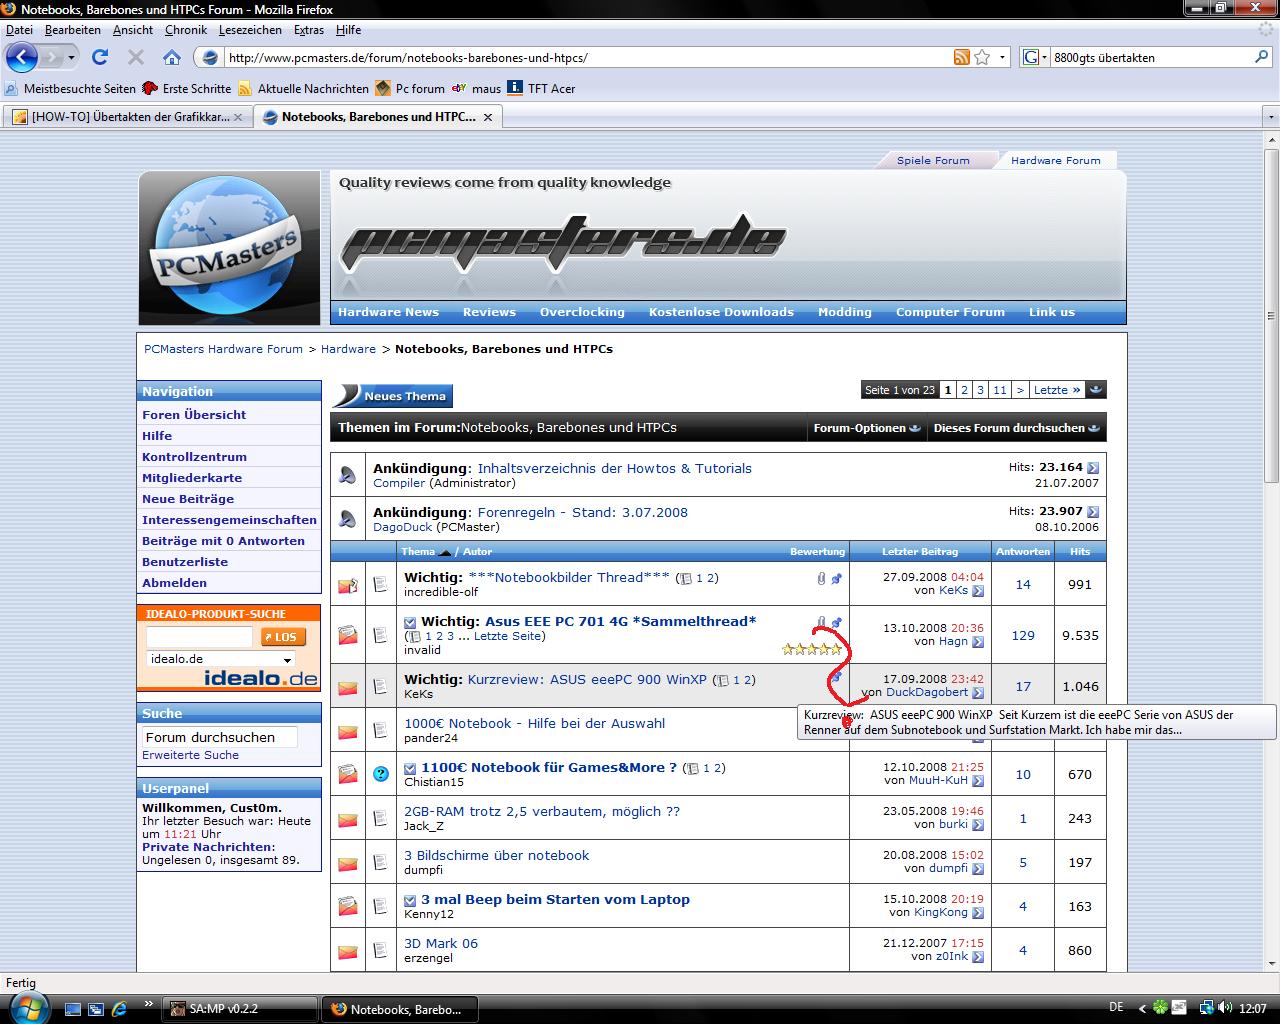This screenshot has height=1024, width=1280.
Task: Expand the Dieses Forum durchsuchen menu
Action: click(1015, 428)
